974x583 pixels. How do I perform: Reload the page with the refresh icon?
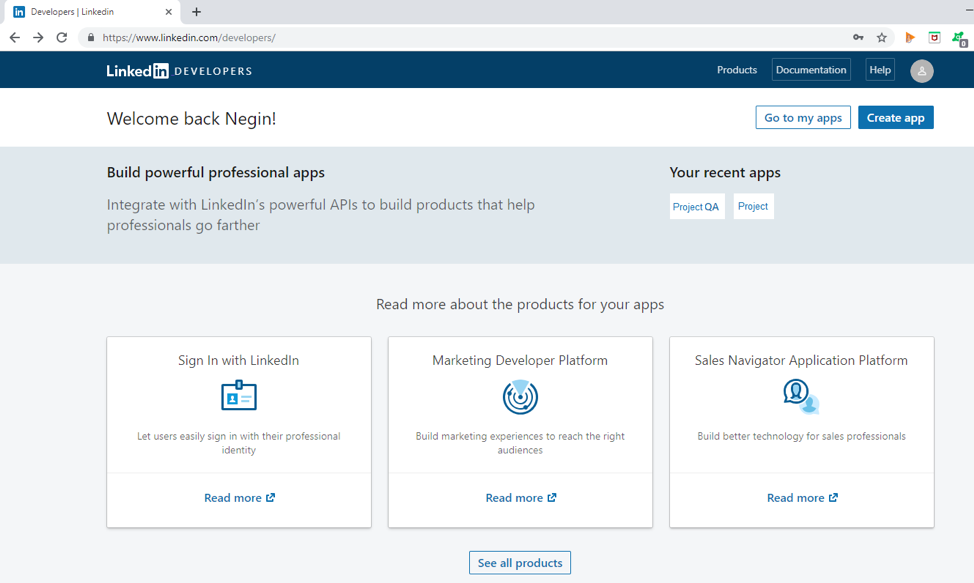pos(61,38)
